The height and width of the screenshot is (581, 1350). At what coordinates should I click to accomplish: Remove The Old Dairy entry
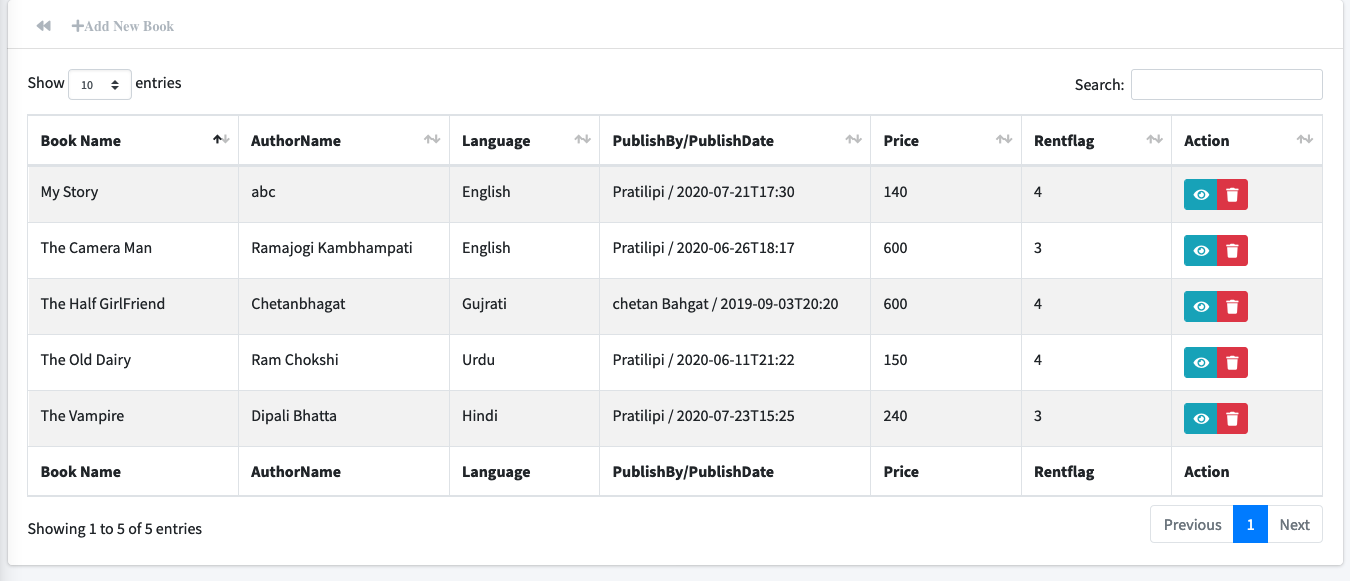(1232, 363)
